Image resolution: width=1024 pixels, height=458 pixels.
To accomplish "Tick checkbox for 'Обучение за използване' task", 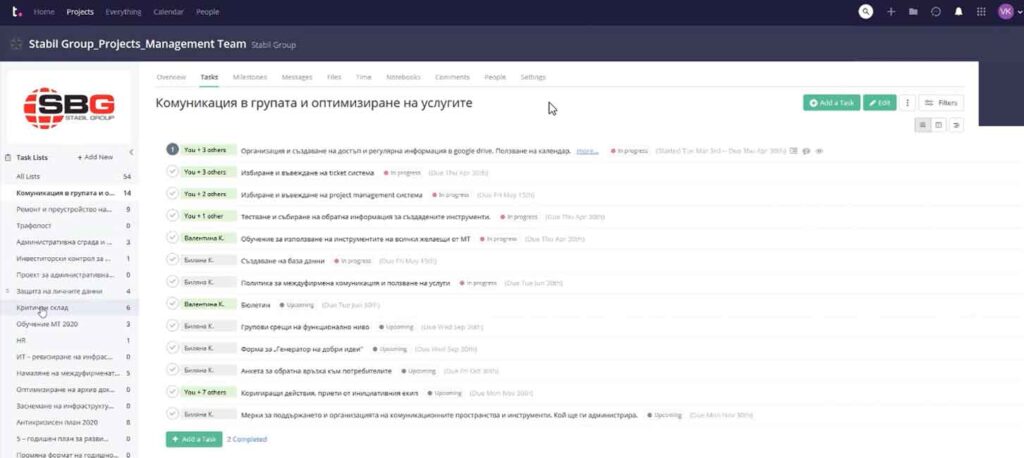I will 172,238.
